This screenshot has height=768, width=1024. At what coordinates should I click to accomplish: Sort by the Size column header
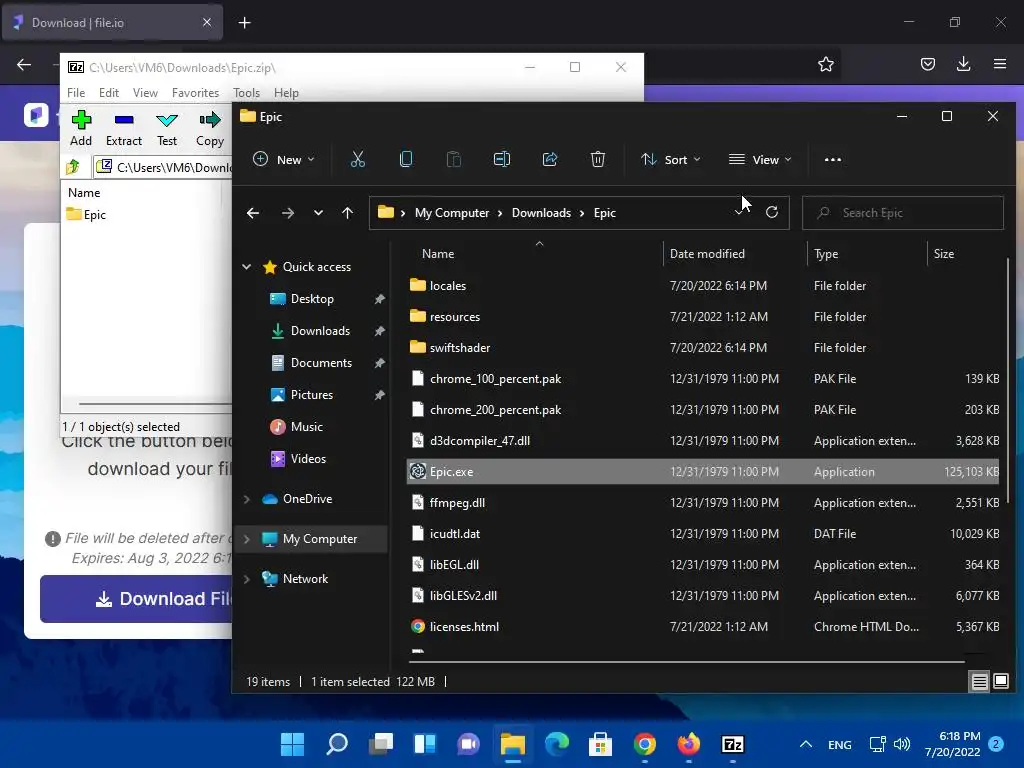pos(944,253)
